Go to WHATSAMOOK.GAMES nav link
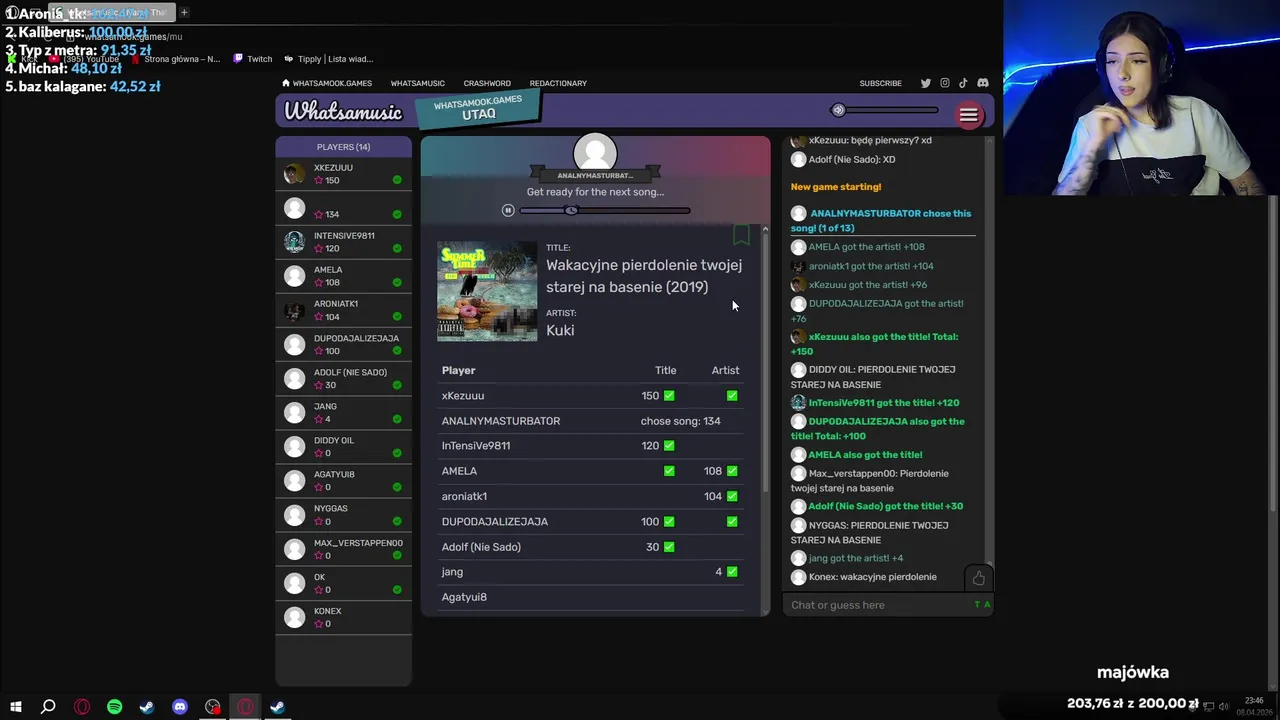 (x=332, y=83)
